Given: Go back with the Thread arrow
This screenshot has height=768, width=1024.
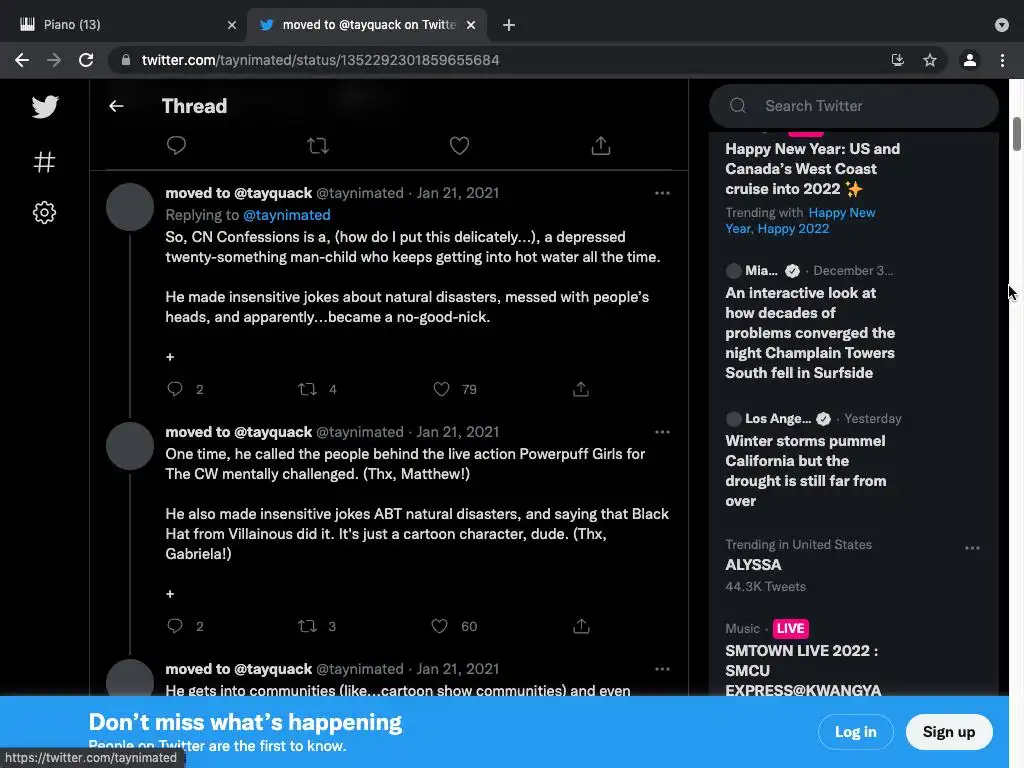Looking at the screenshot, I should click(116, 106).
